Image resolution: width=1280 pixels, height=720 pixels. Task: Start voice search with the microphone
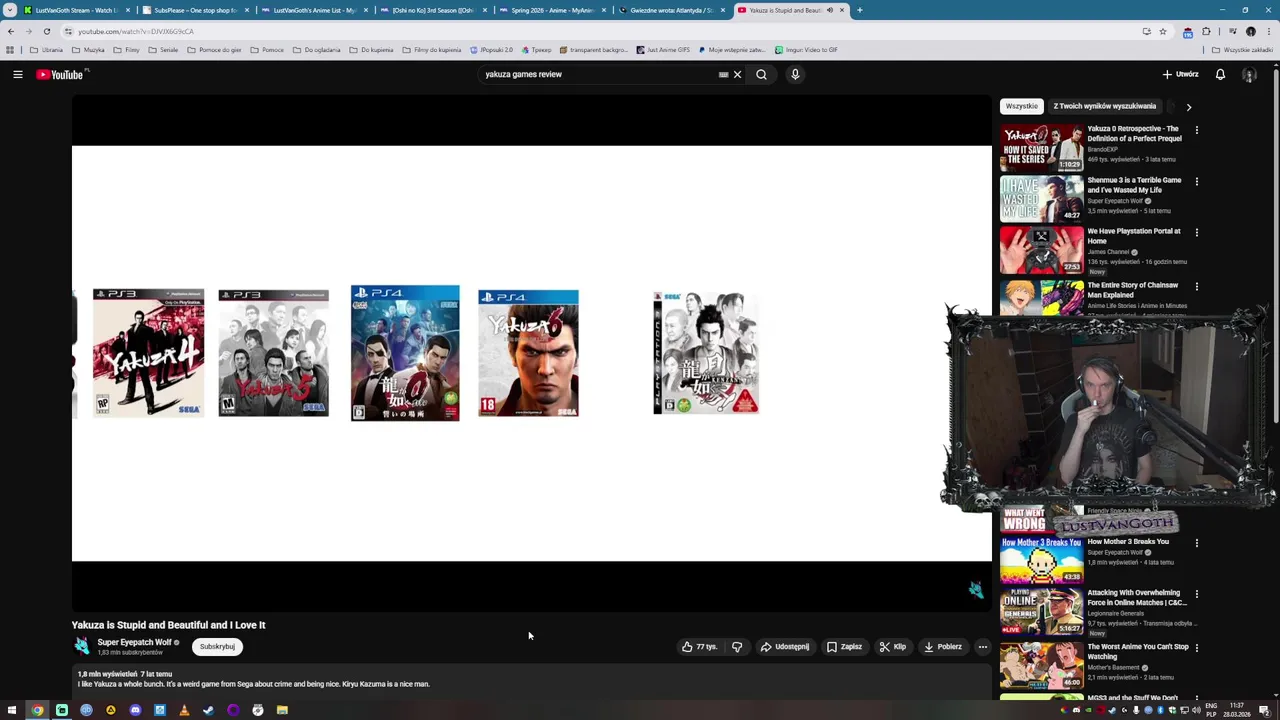[795, 74]
